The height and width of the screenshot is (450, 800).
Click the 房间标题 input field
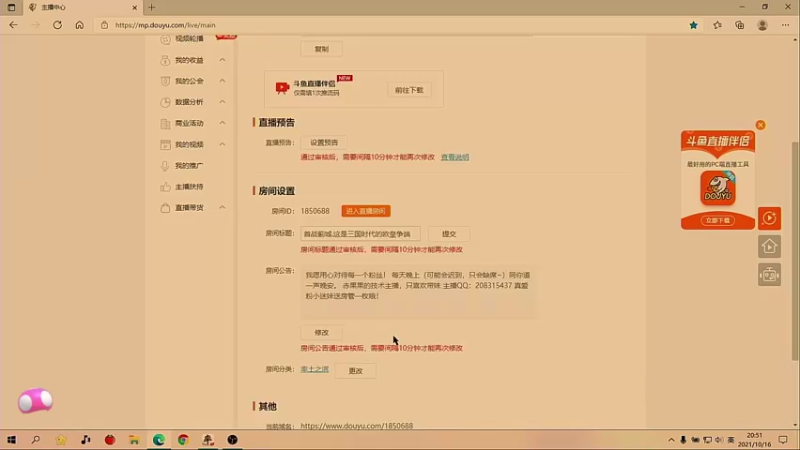pos(360,234)
